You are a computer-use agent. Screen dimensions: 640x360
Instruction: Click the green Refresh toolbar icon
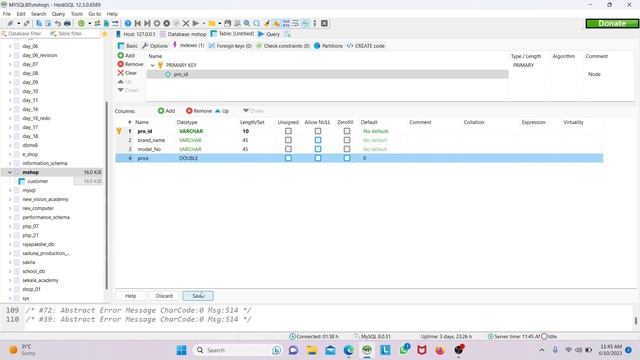tap(81, 23)
